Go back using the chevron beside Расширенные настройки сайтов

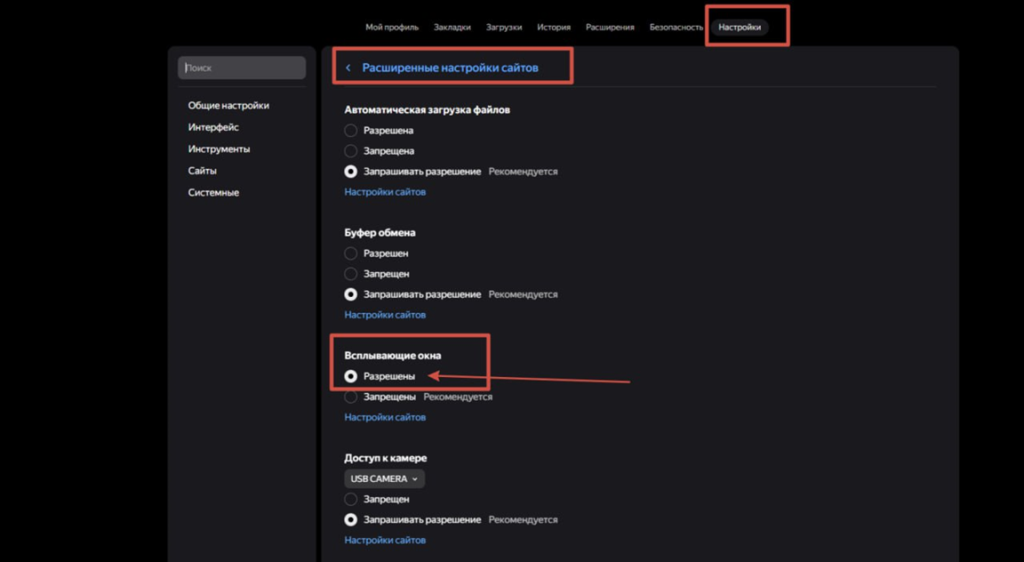[348, 68]
